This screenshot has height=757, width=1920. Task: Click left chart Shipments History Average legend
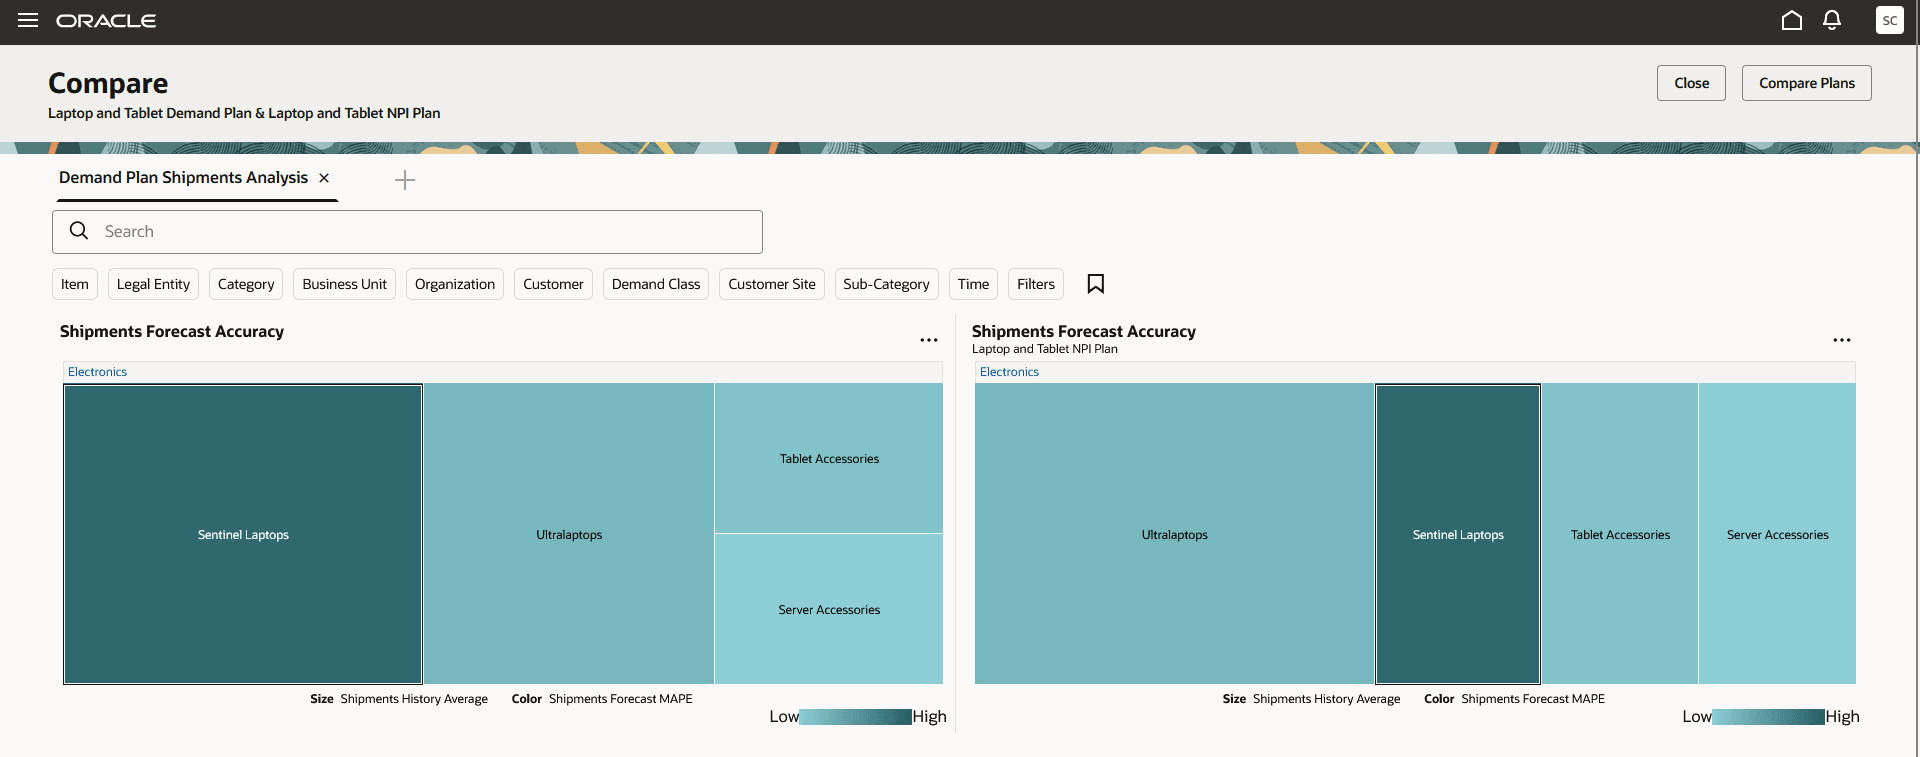[414, 699]
